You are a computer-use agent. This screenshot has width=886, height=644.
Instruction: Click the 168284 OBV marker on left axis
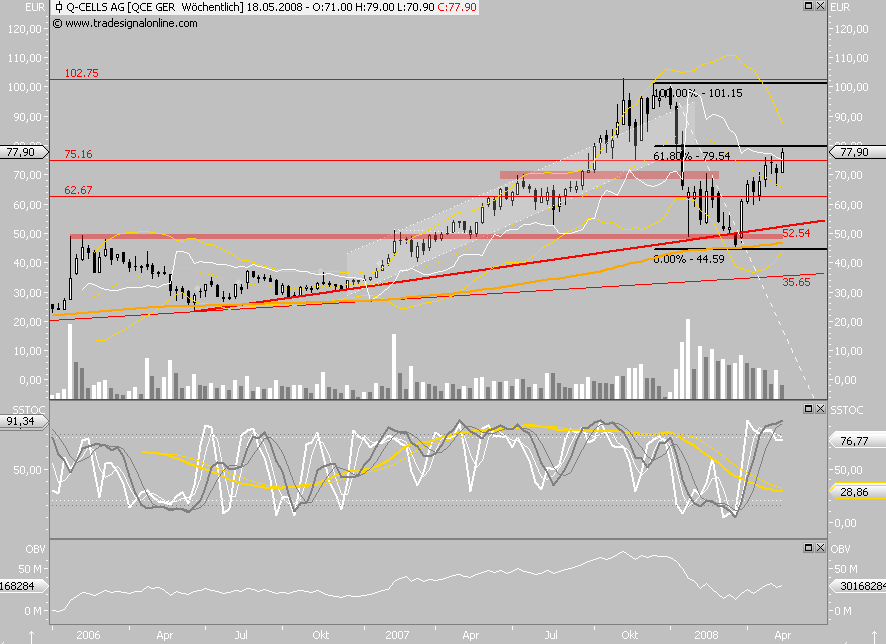[22, 586]
